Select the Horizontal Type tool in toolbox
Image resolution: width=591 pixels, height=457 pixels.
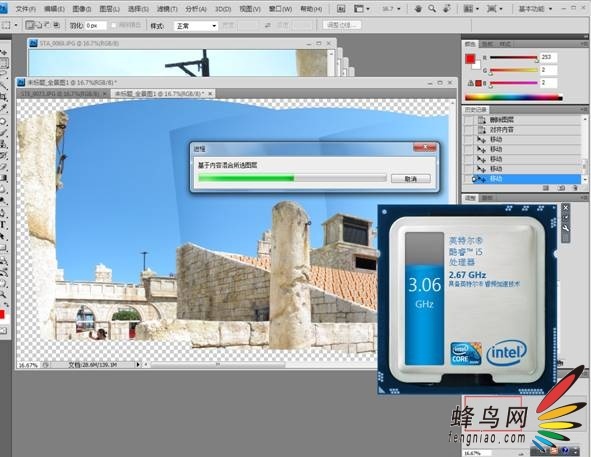[x=3, y=225]
